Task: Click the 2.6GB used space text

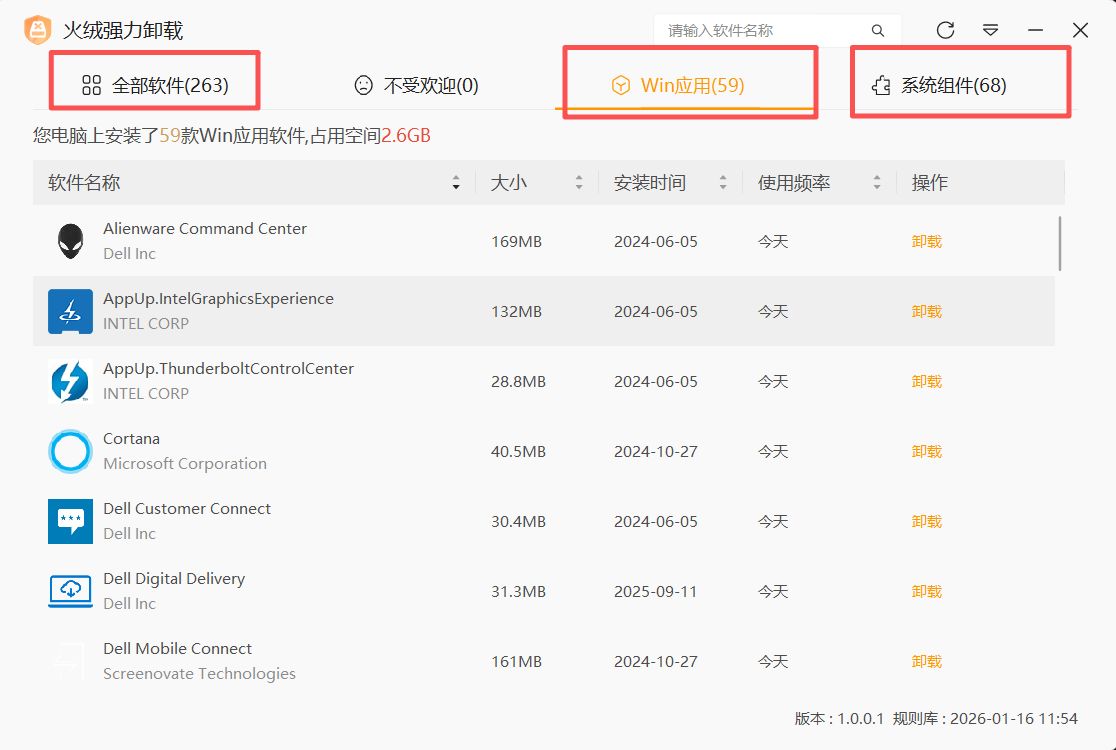Action: point(406,136)
